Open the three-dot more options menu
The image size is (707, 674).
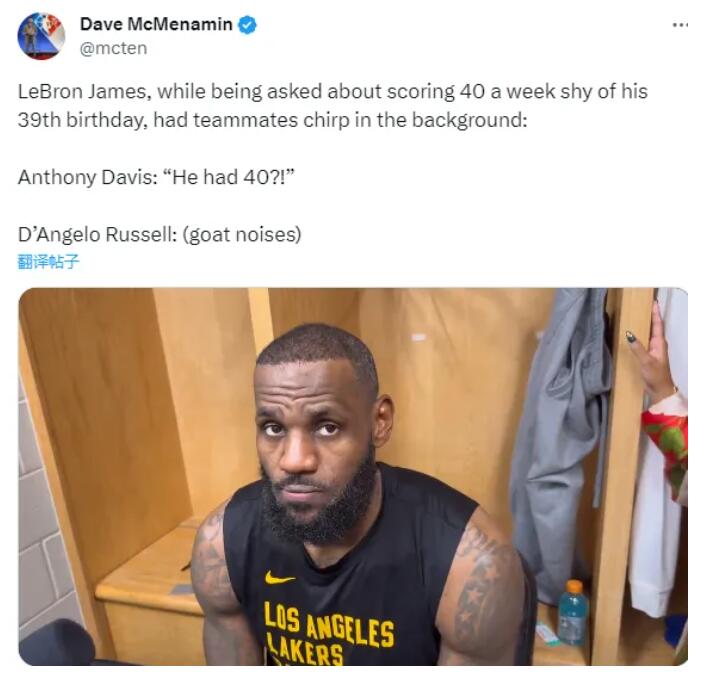tap(680, 25)
